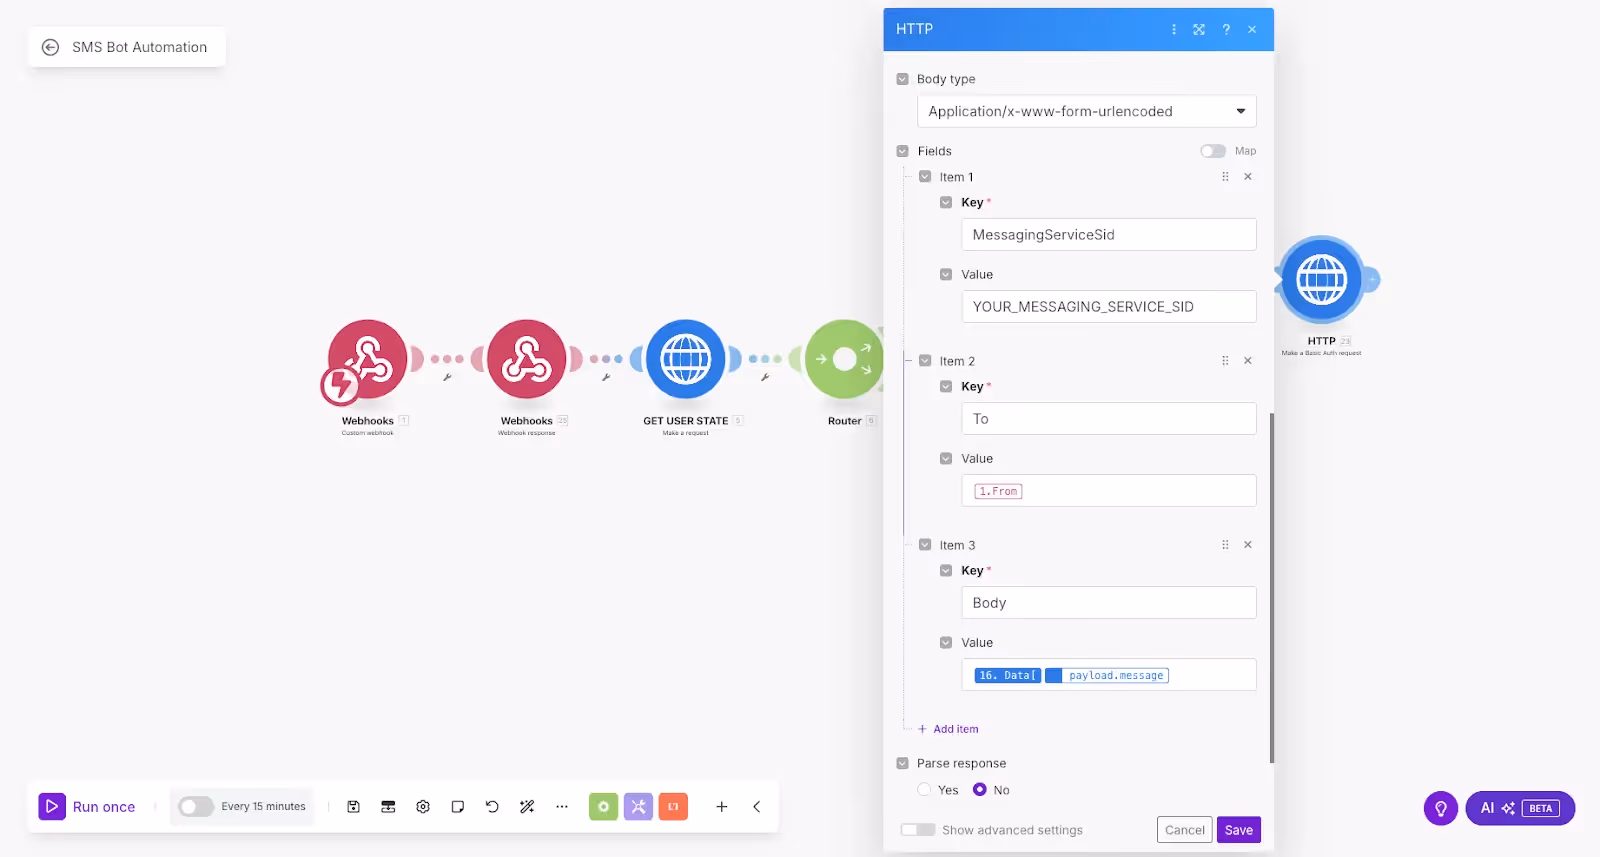Click the MessagingServiceSid key field
This screenshot has width=1600, height=857.
coord(1109,235)
